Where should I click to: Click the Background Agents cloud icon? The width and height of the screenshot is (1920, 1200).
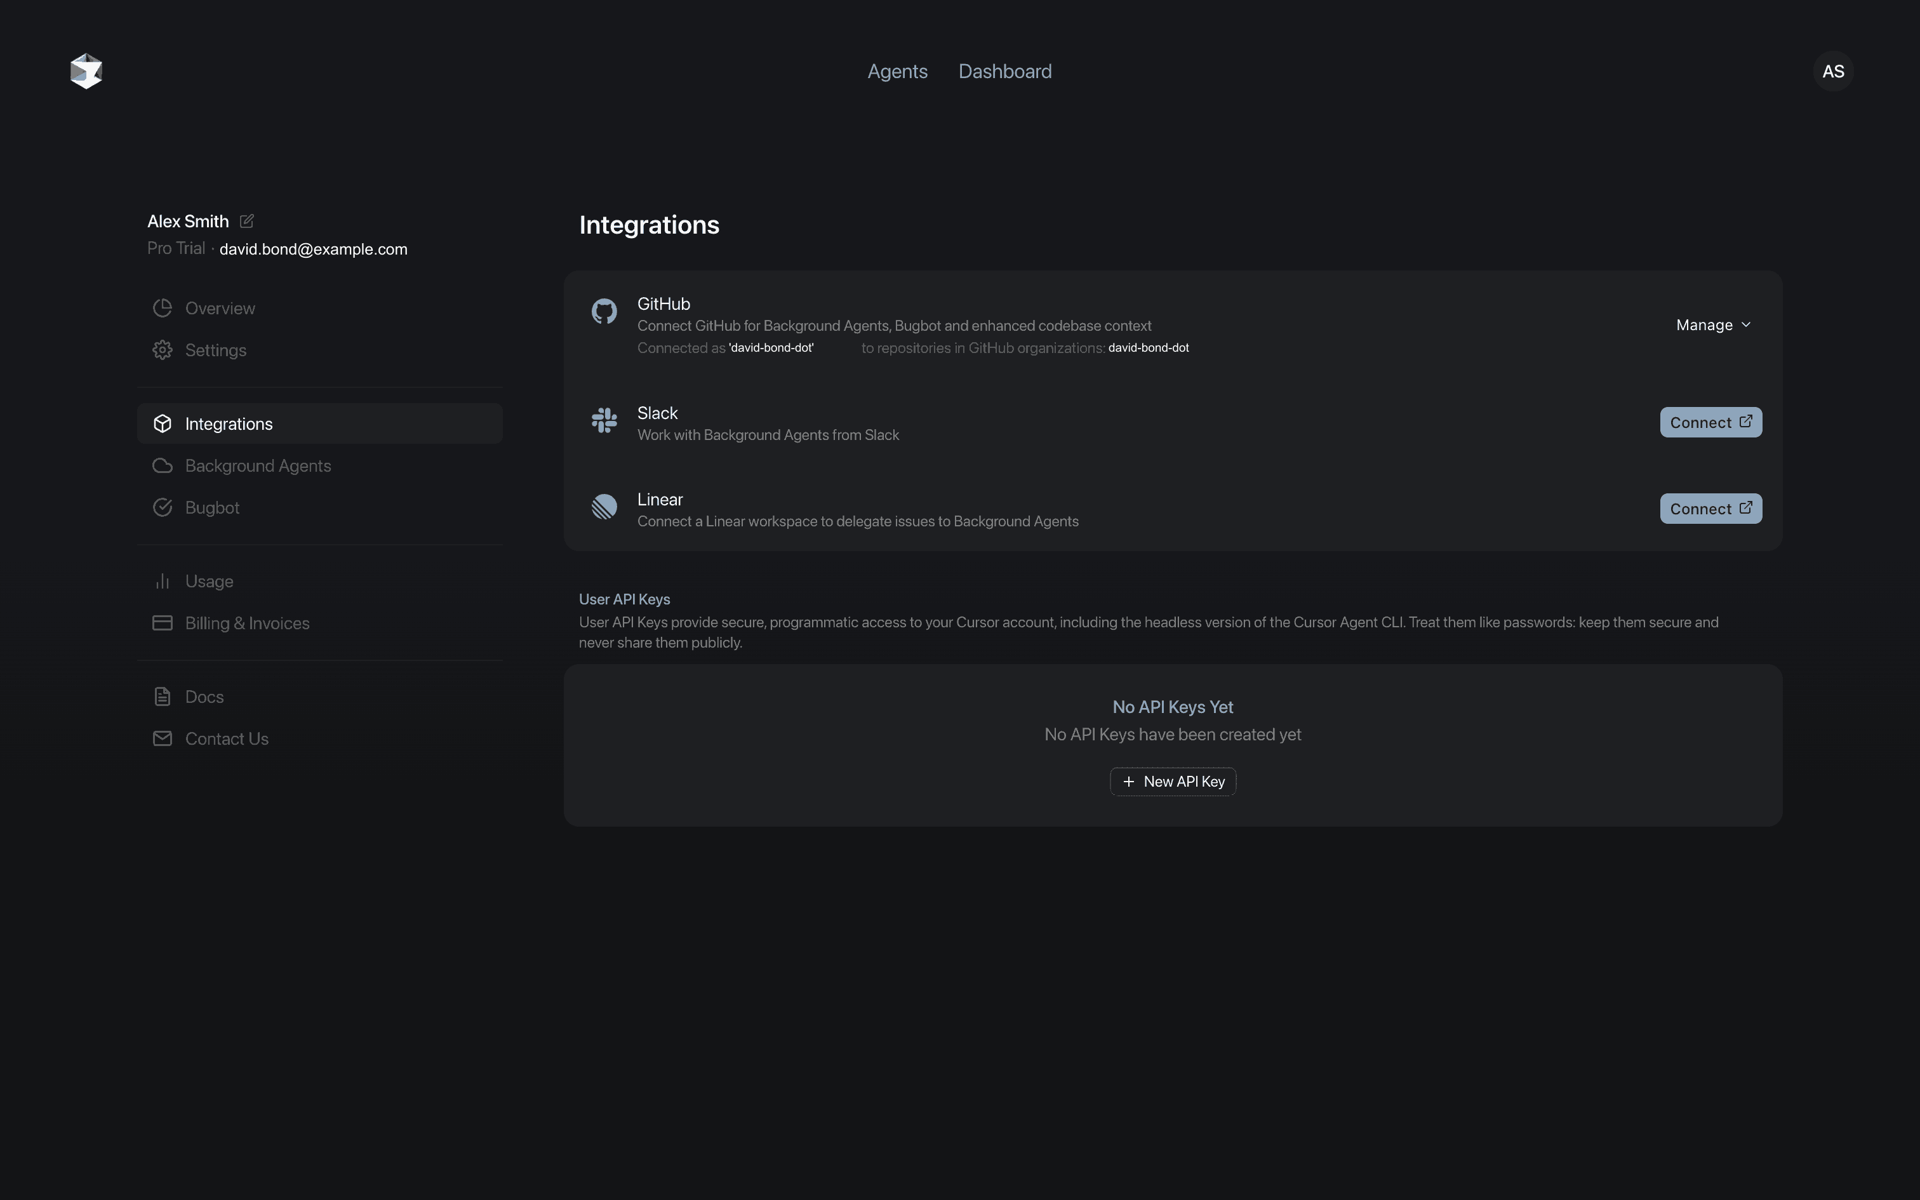[162, 466]
